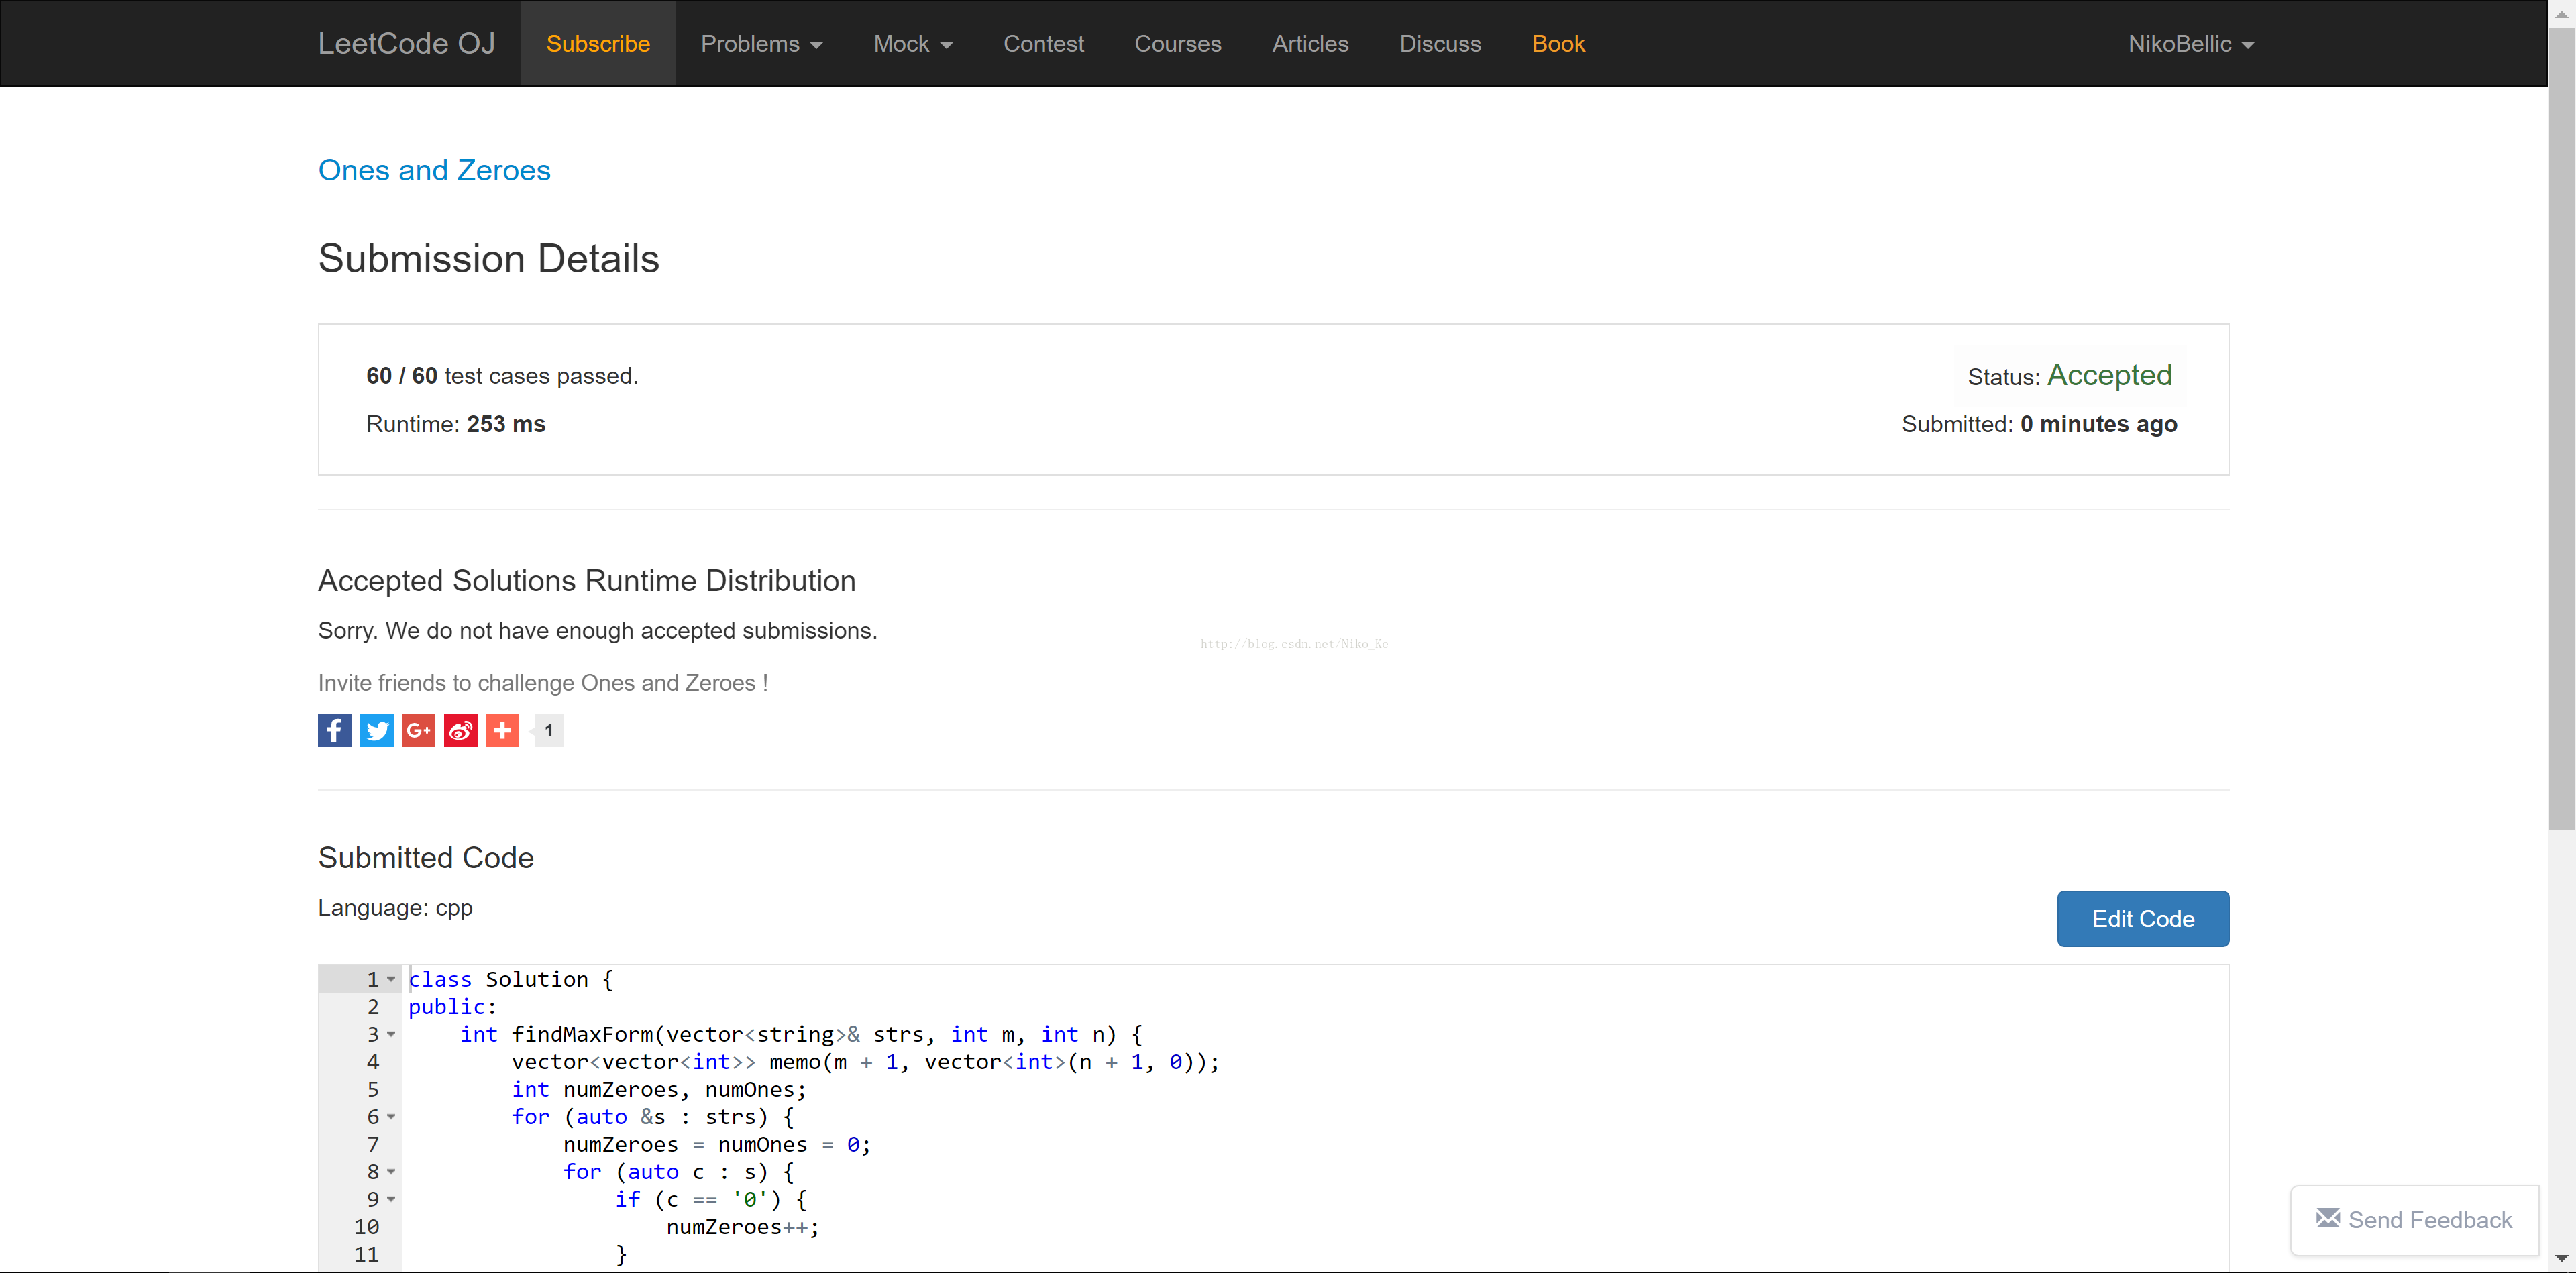
Task: Click the 'for (auto &s : strs)' line
Action: point(653,1117)
